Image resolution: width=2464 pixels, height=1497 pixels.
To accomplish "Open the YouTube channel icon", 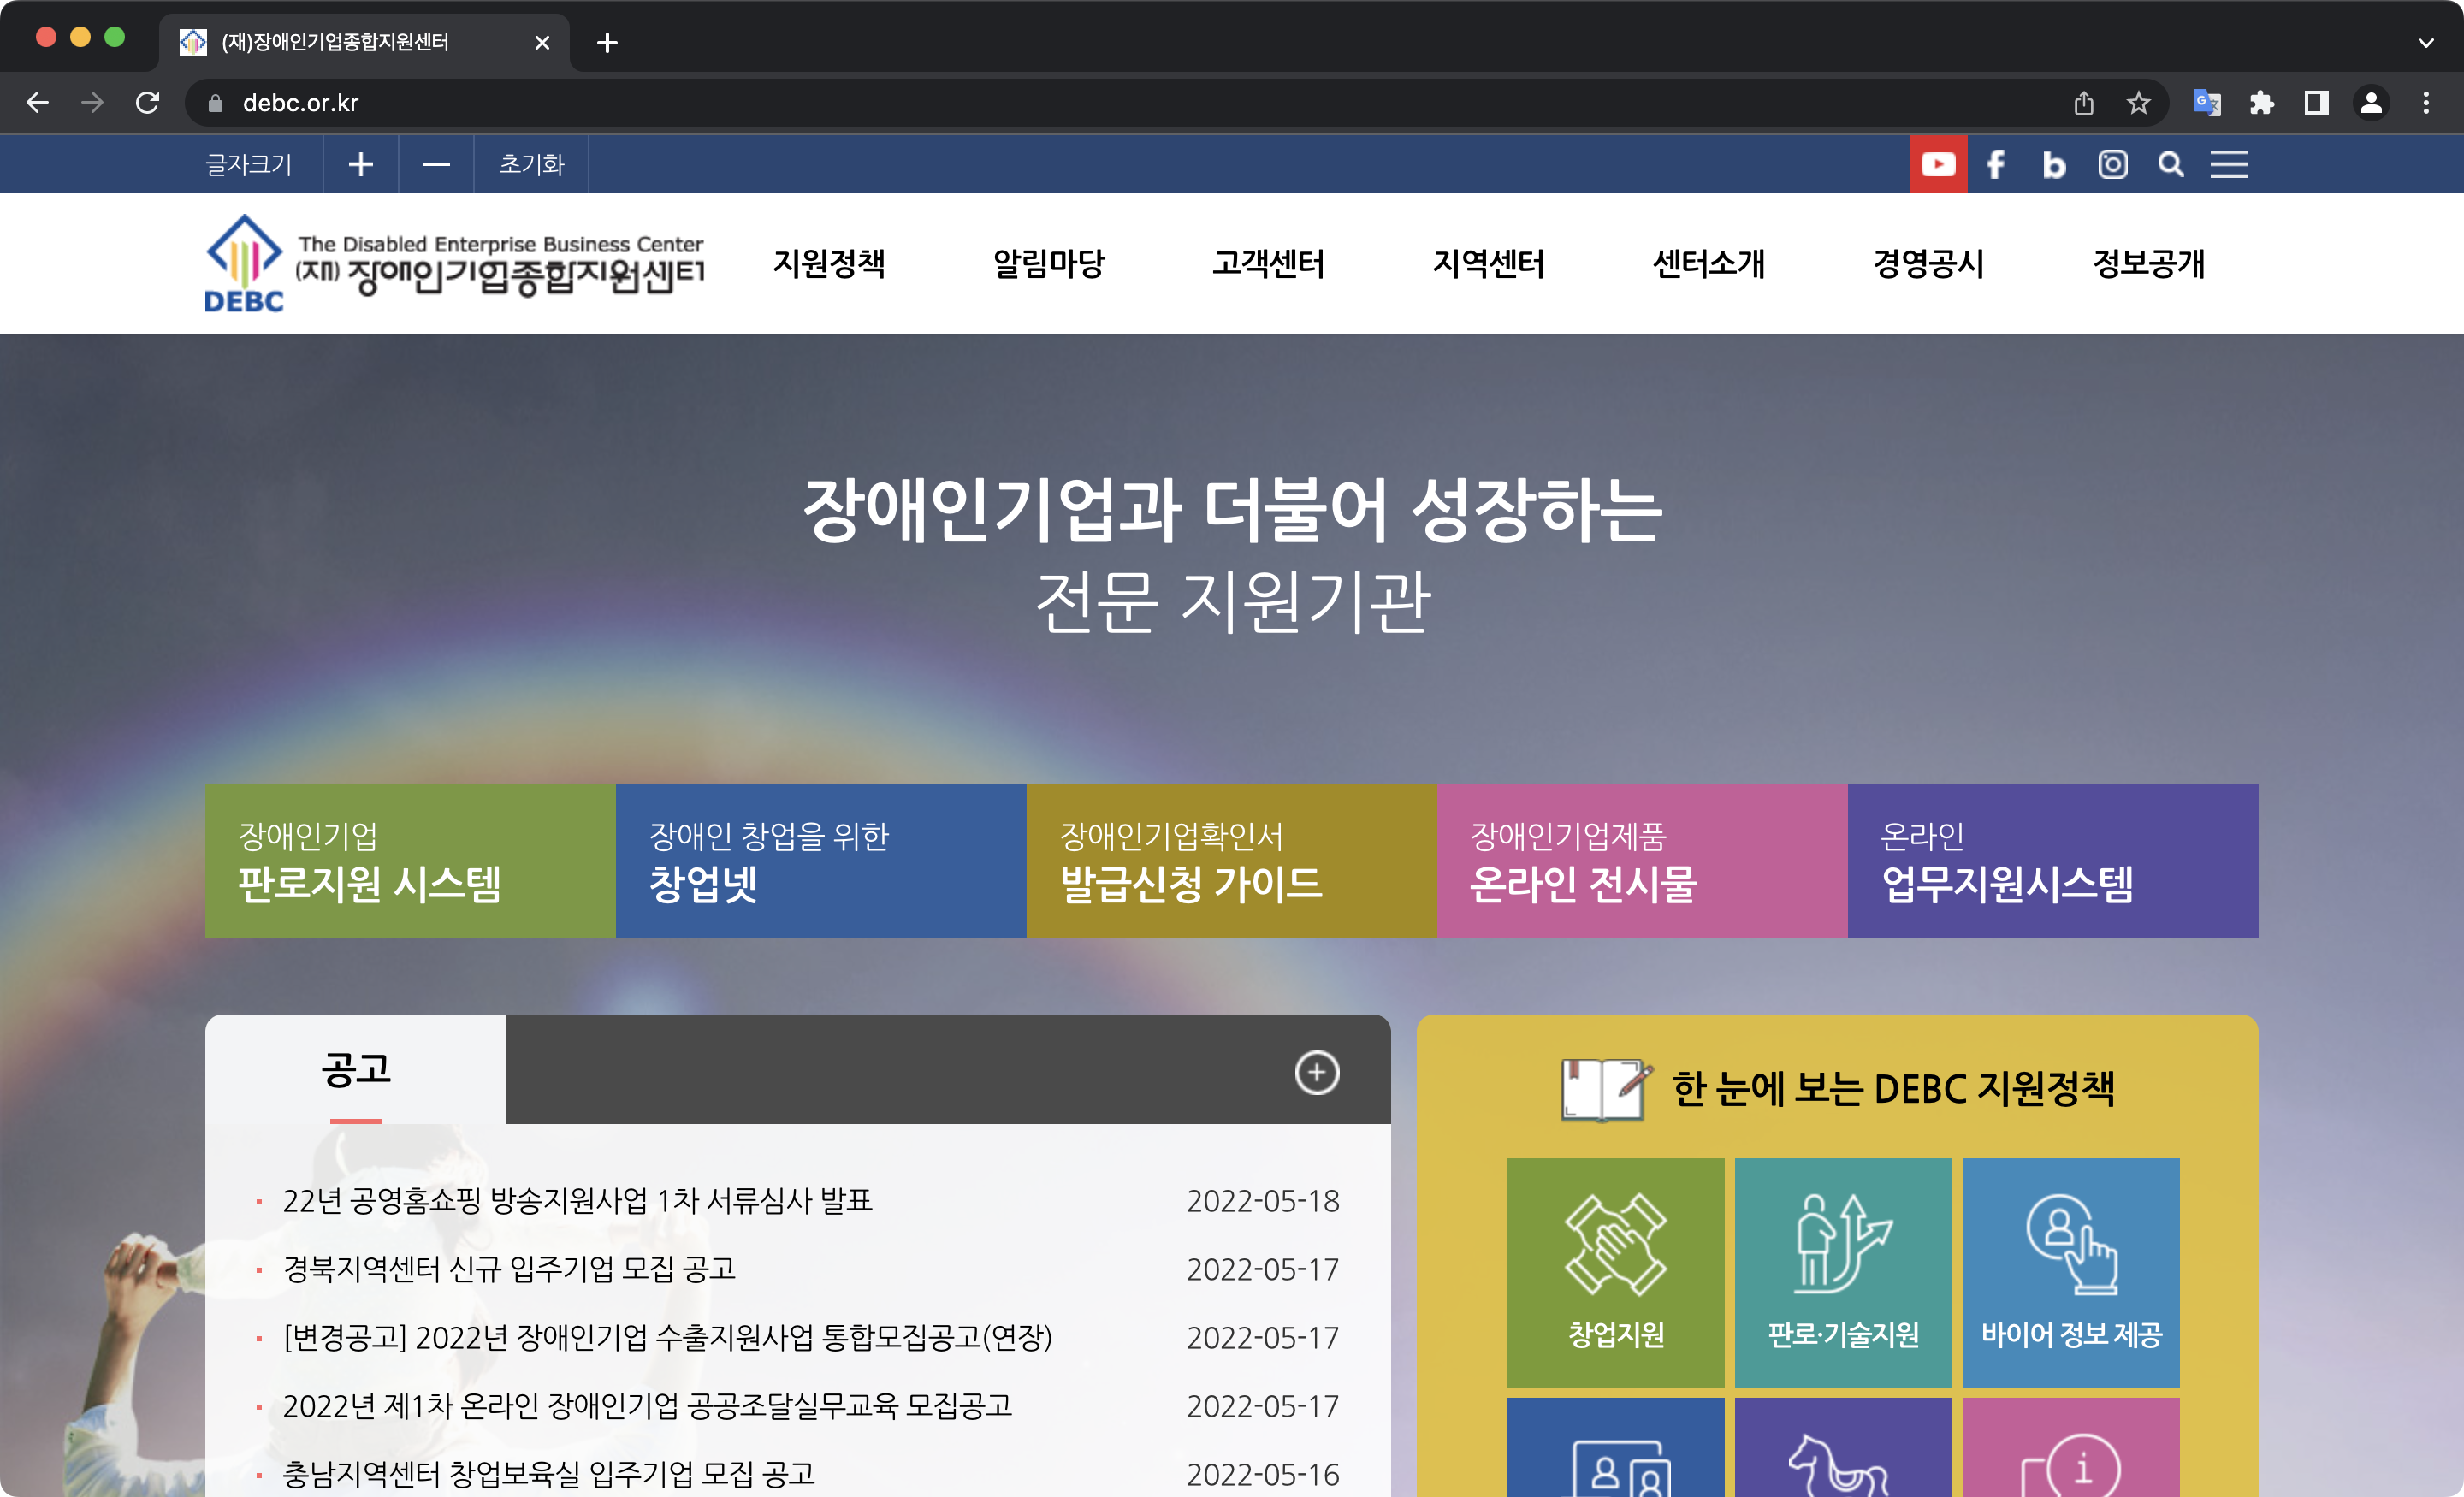I will click(x=1938, y=164).
